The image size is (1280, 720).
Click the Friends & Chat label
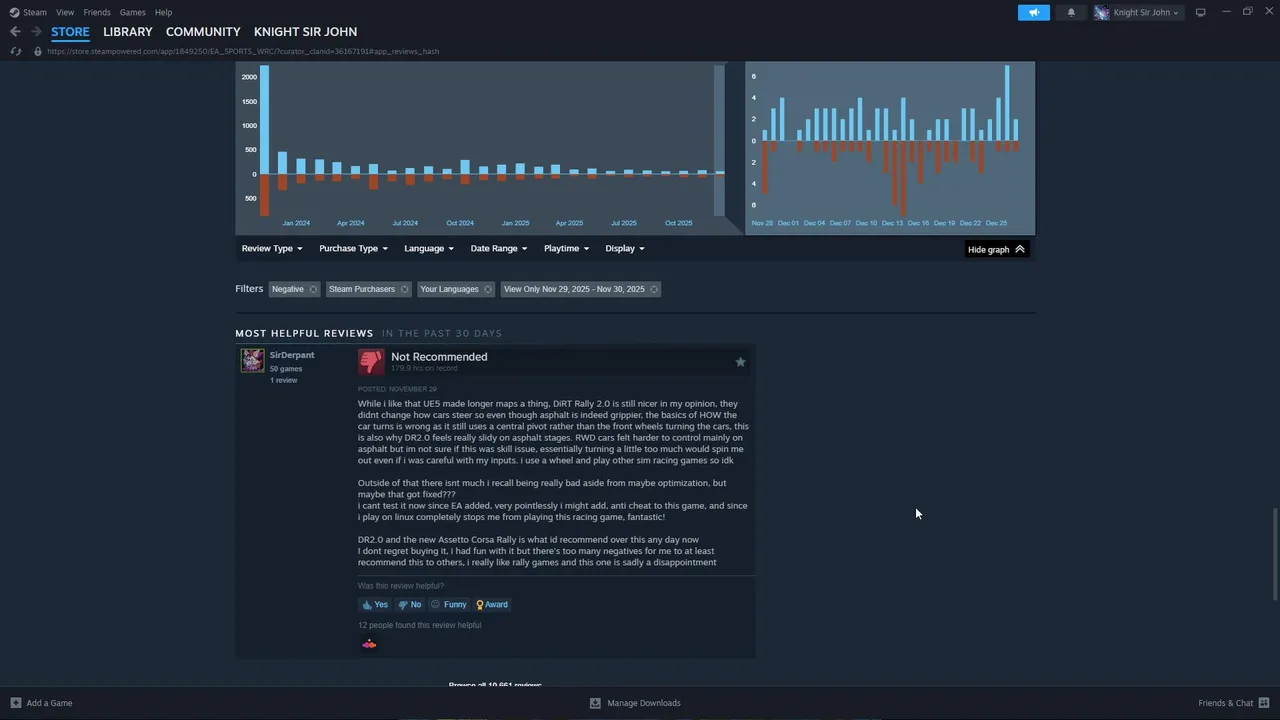coord(1225,703)
